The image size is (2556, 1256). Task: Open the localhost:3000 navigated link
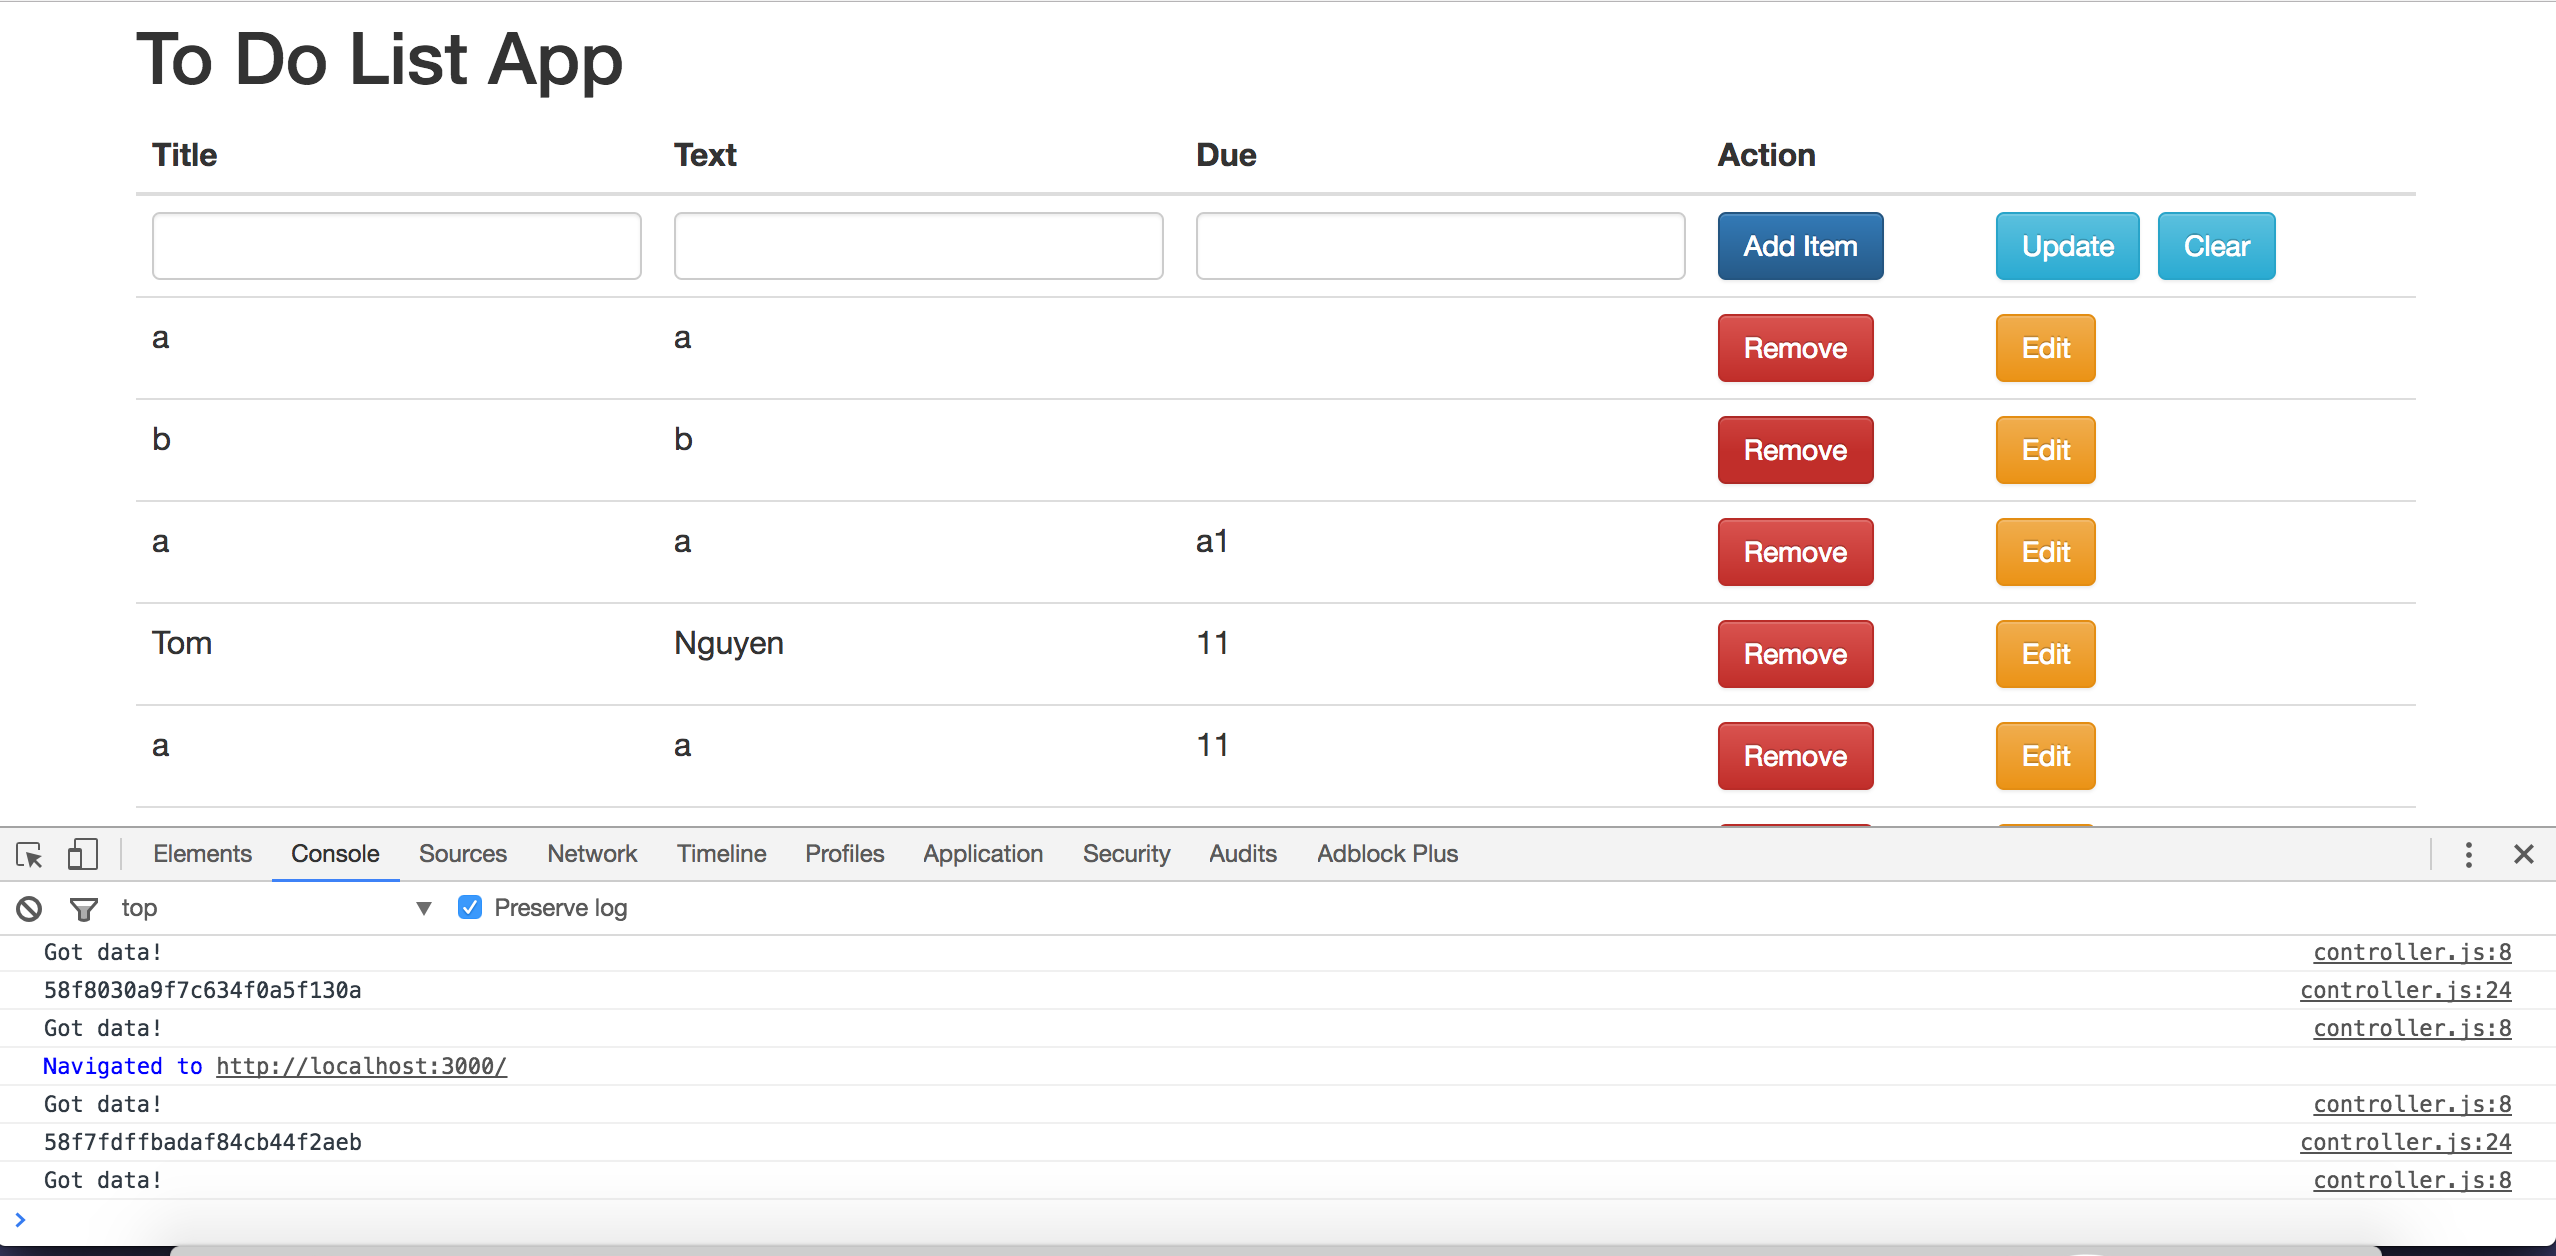point(361,1066)
